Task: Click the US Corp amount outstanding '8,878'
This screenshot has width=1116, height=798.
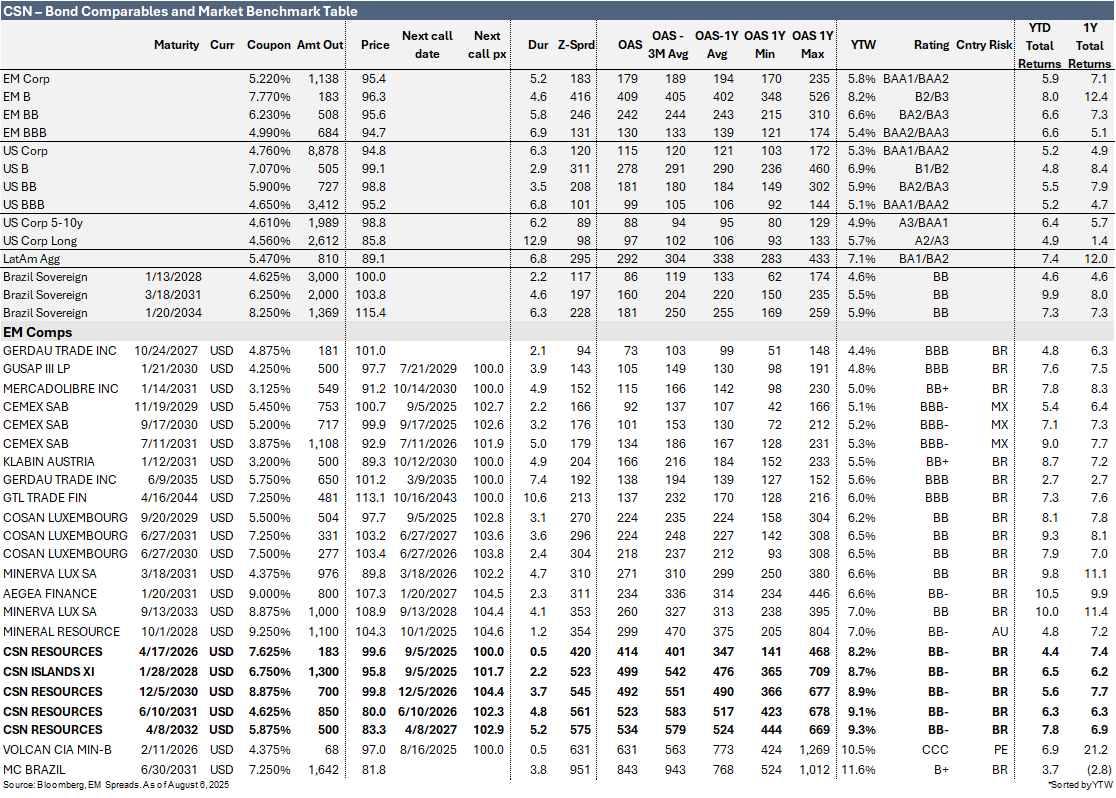Action: pos(323,150)
